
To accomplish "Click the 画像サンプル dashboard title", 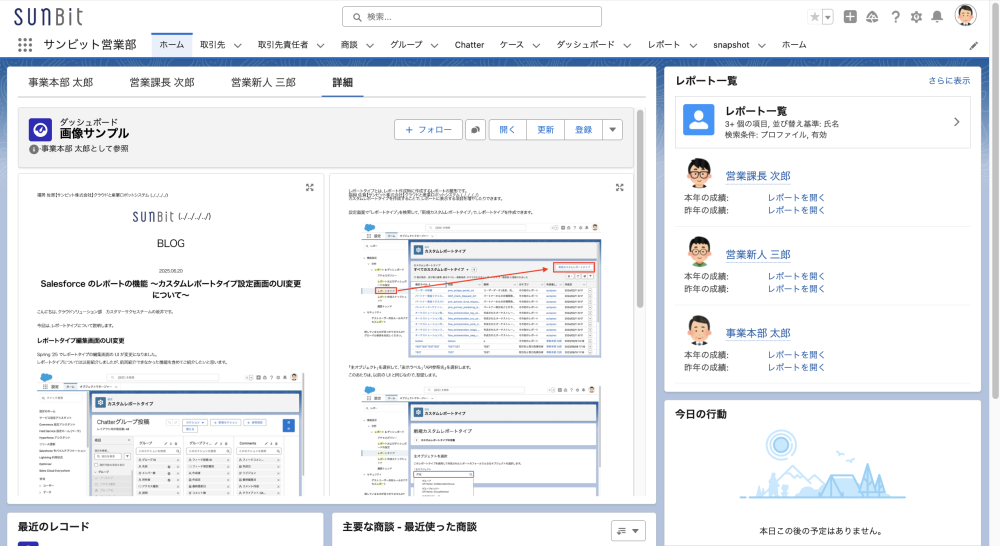I will pos(94,133).
